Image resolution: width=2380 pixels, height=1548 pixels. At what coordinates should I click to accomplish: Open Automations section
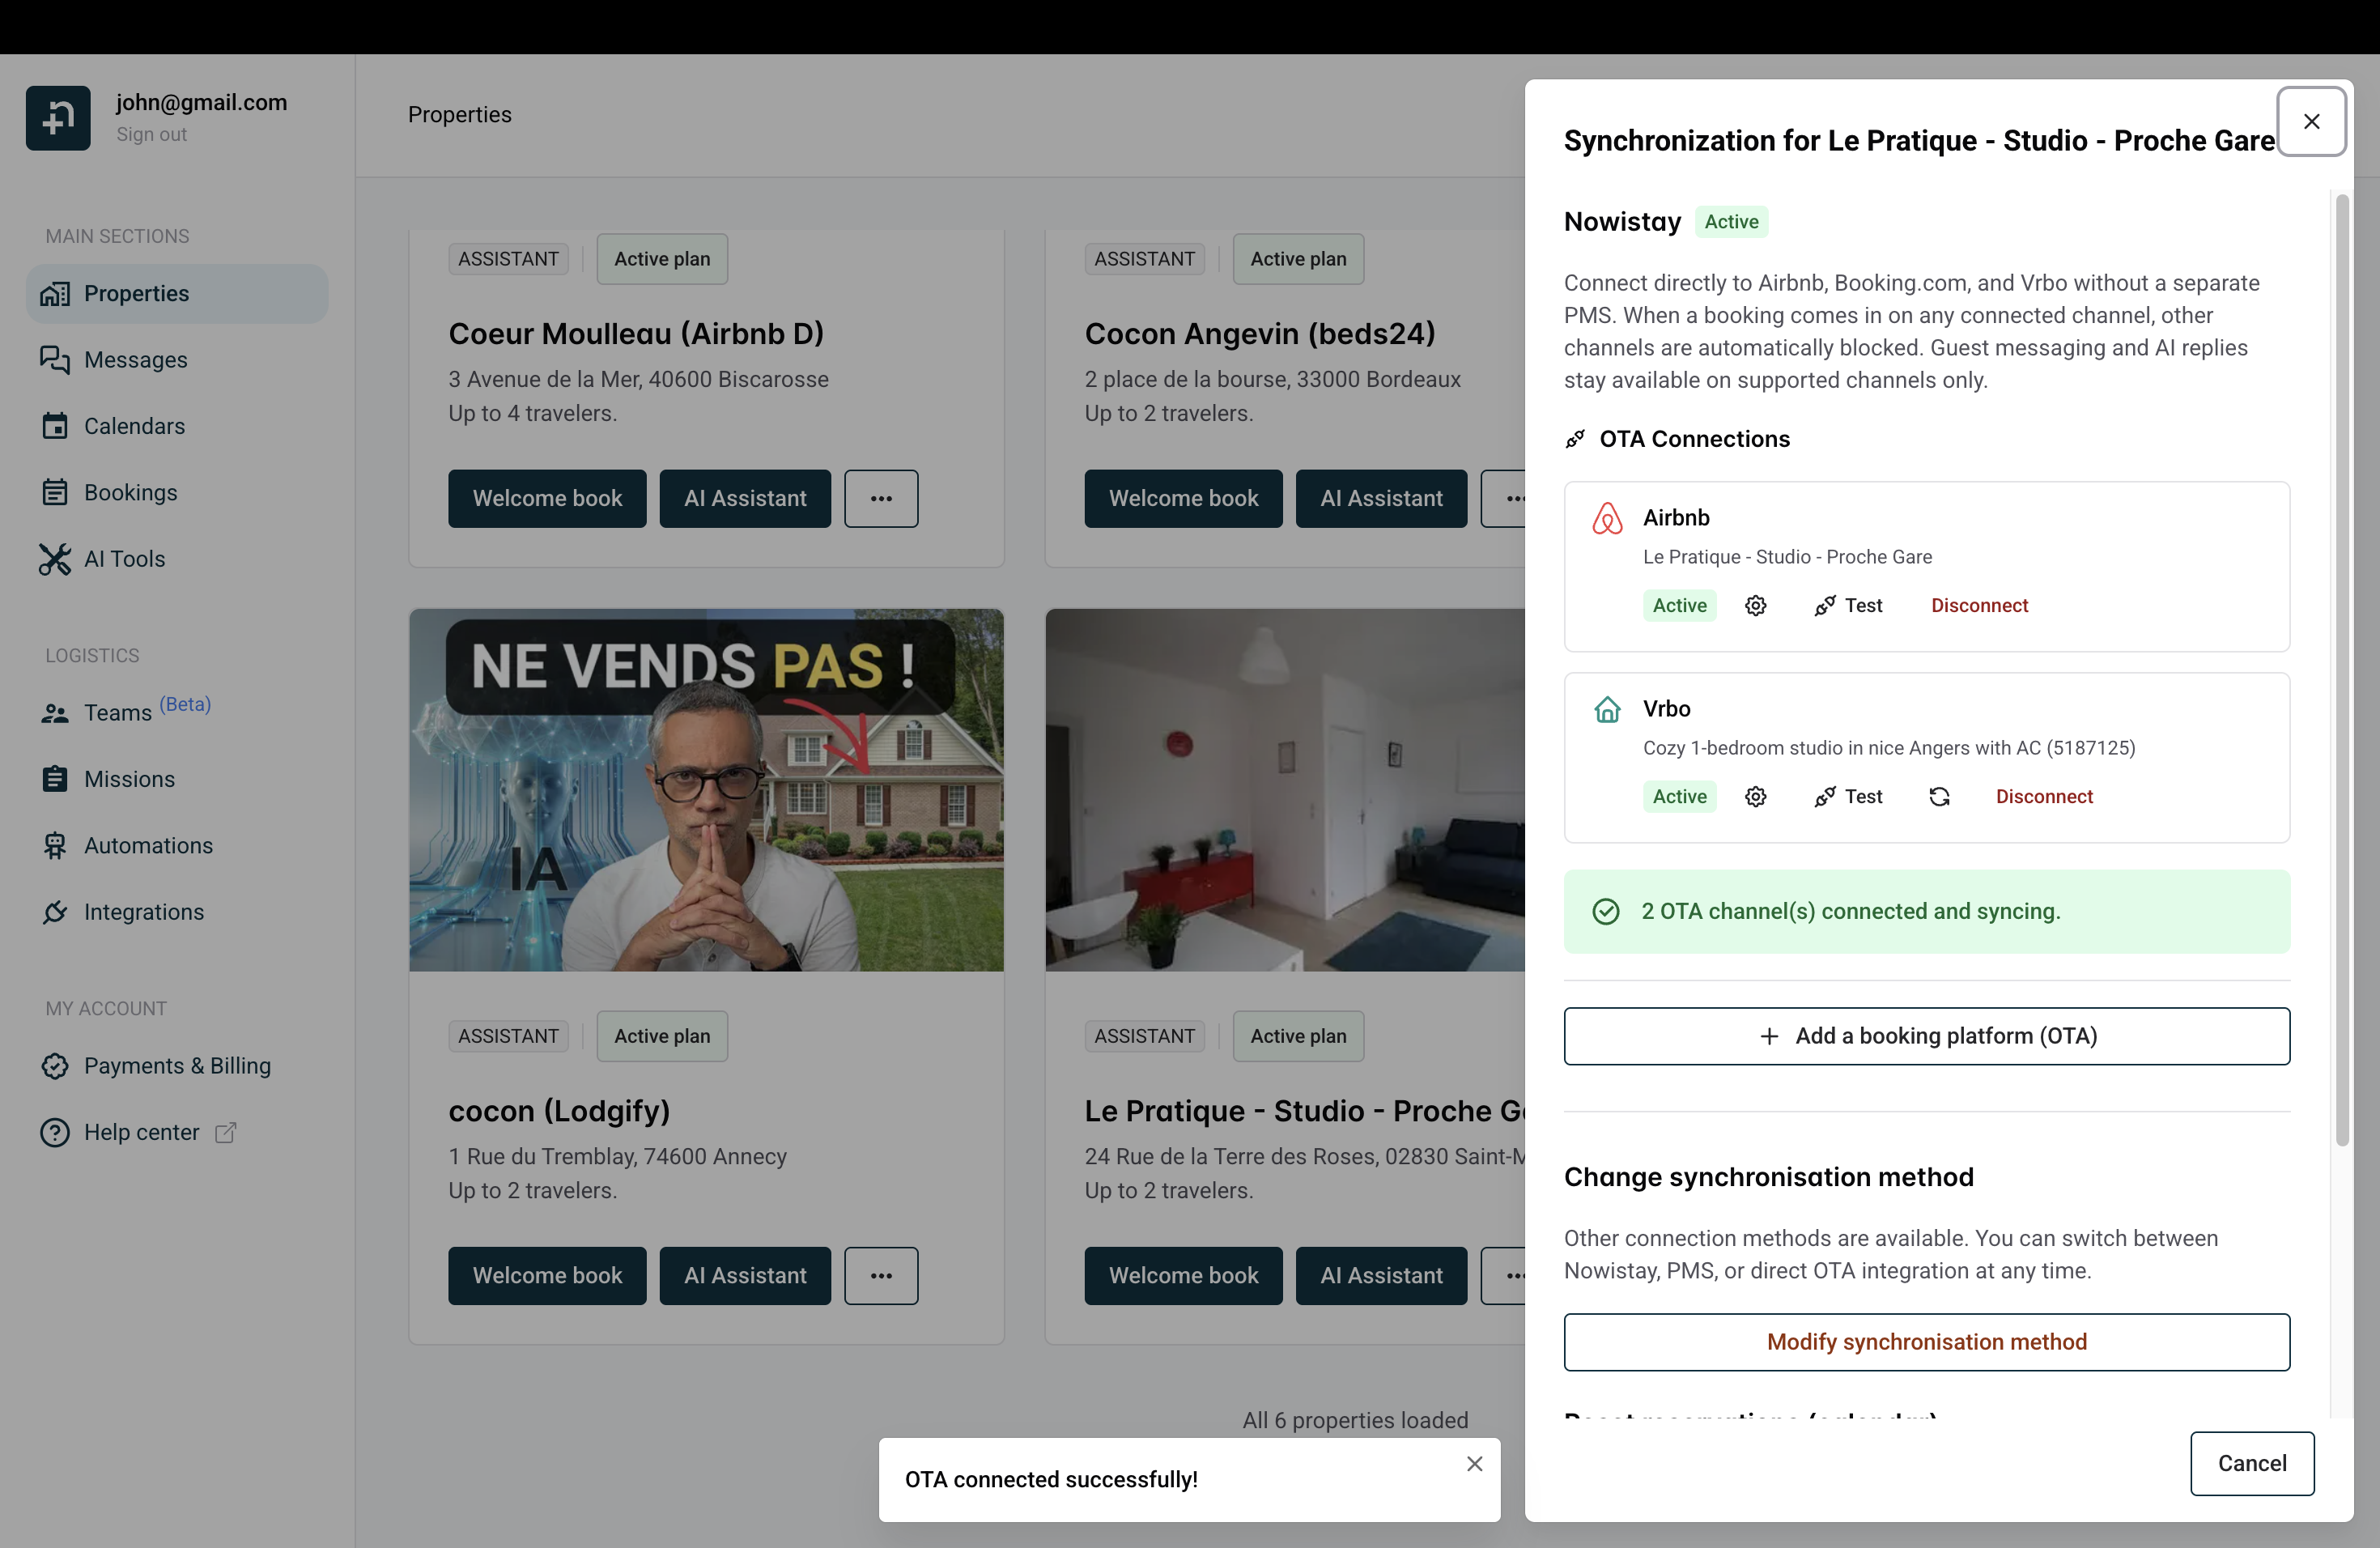(147, 845)
